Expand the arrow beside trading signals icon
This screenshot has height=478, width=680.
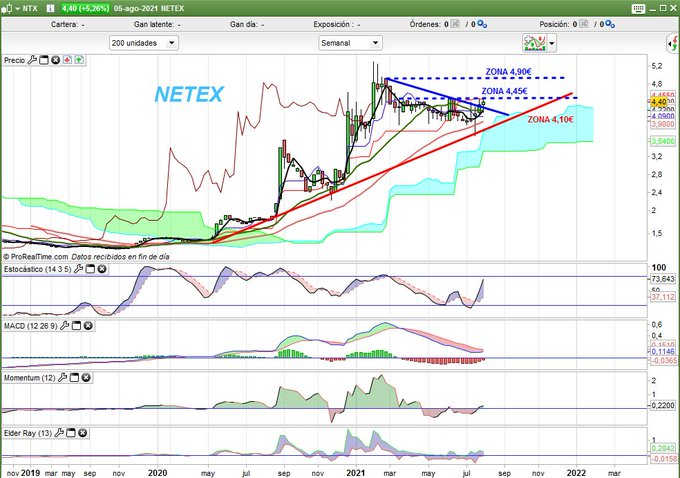coord(552,43)
